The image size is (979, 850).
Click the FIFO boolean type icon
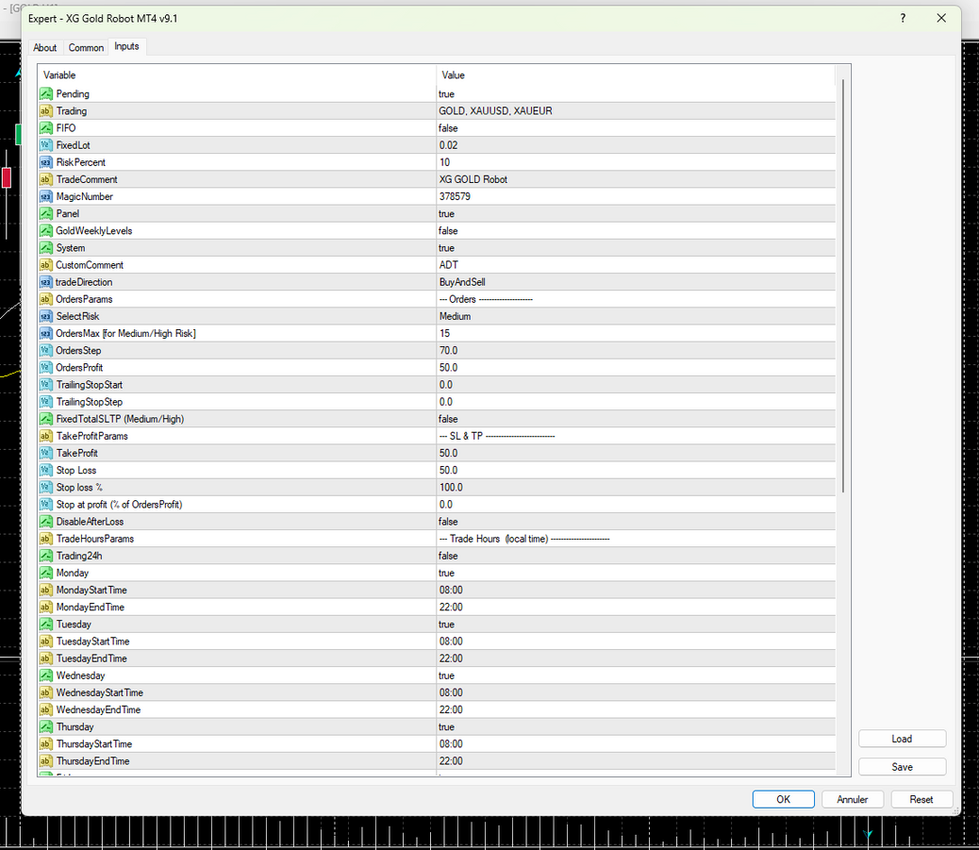tap(46, 128)
